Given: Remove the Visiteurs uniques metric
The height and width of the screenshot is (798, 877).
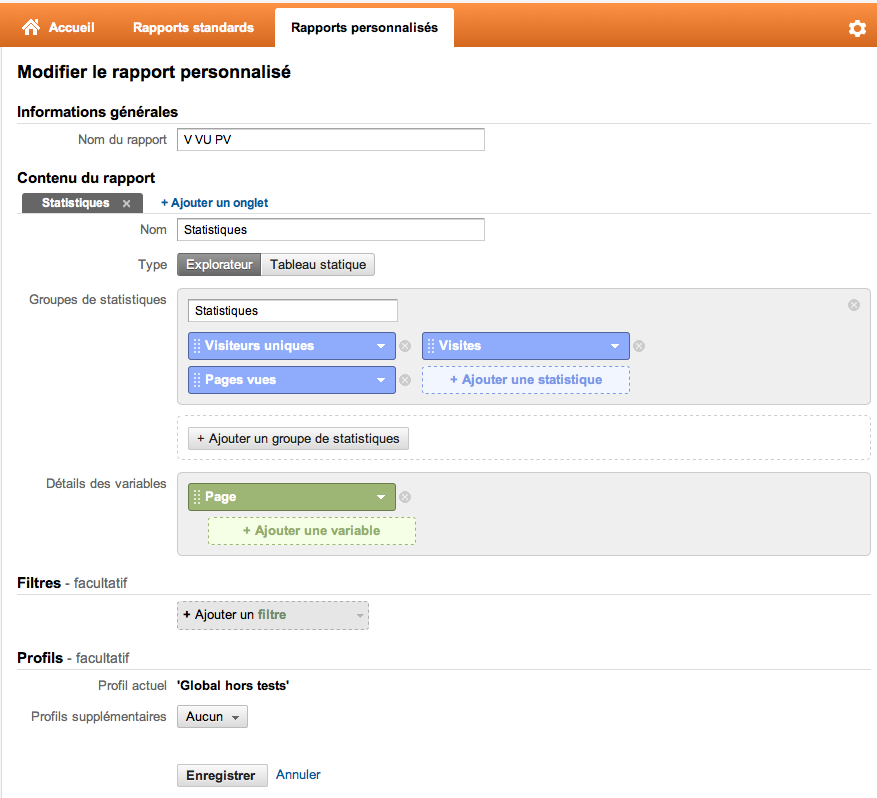Looking at the screenshot, I should click(406, 346).
